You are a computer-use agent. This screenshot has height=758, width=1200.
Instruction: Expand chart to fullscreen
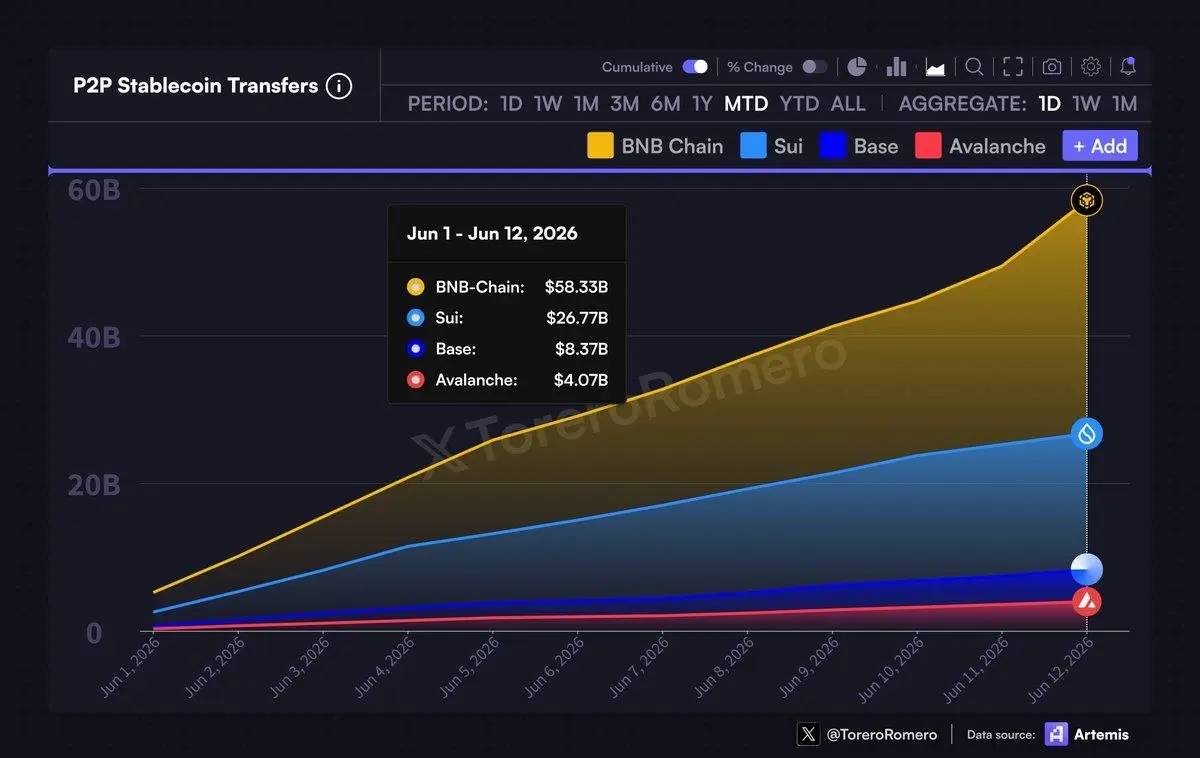pyautogui.click(x=1013, y=67)
